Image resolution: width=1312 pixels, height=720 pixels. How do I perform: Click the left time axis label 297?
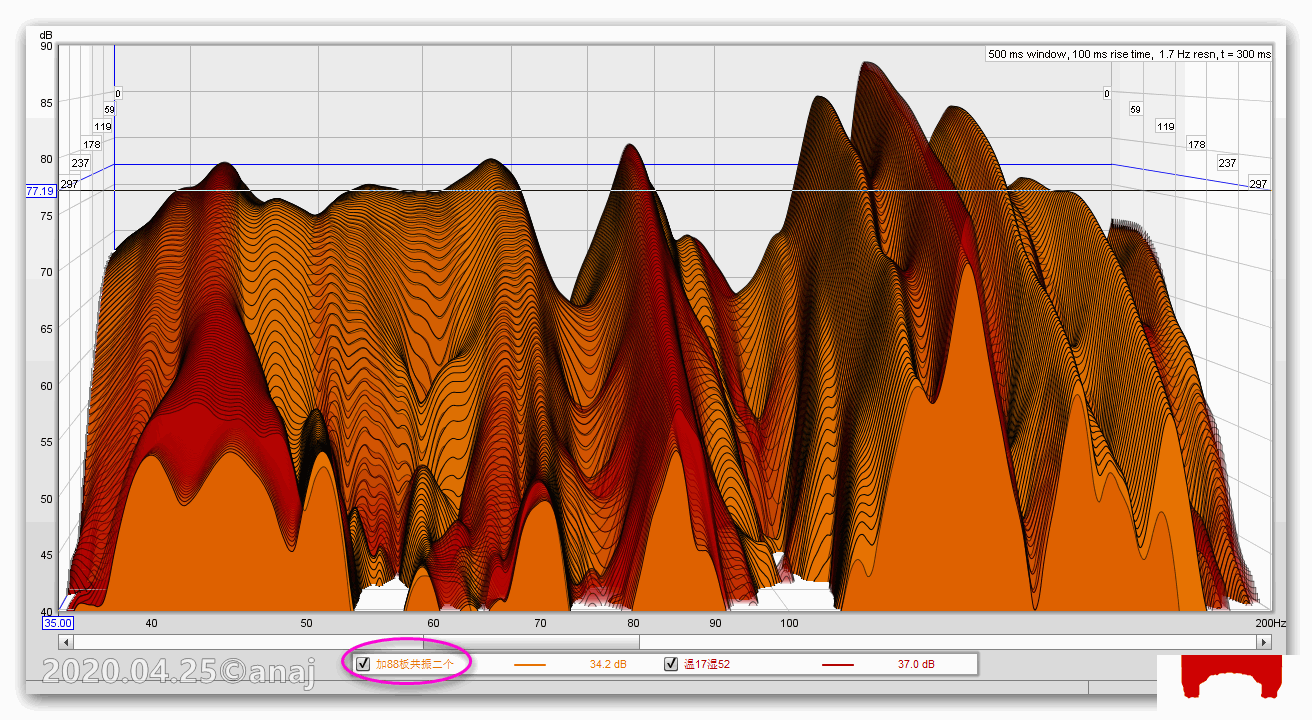click(69, 184)
